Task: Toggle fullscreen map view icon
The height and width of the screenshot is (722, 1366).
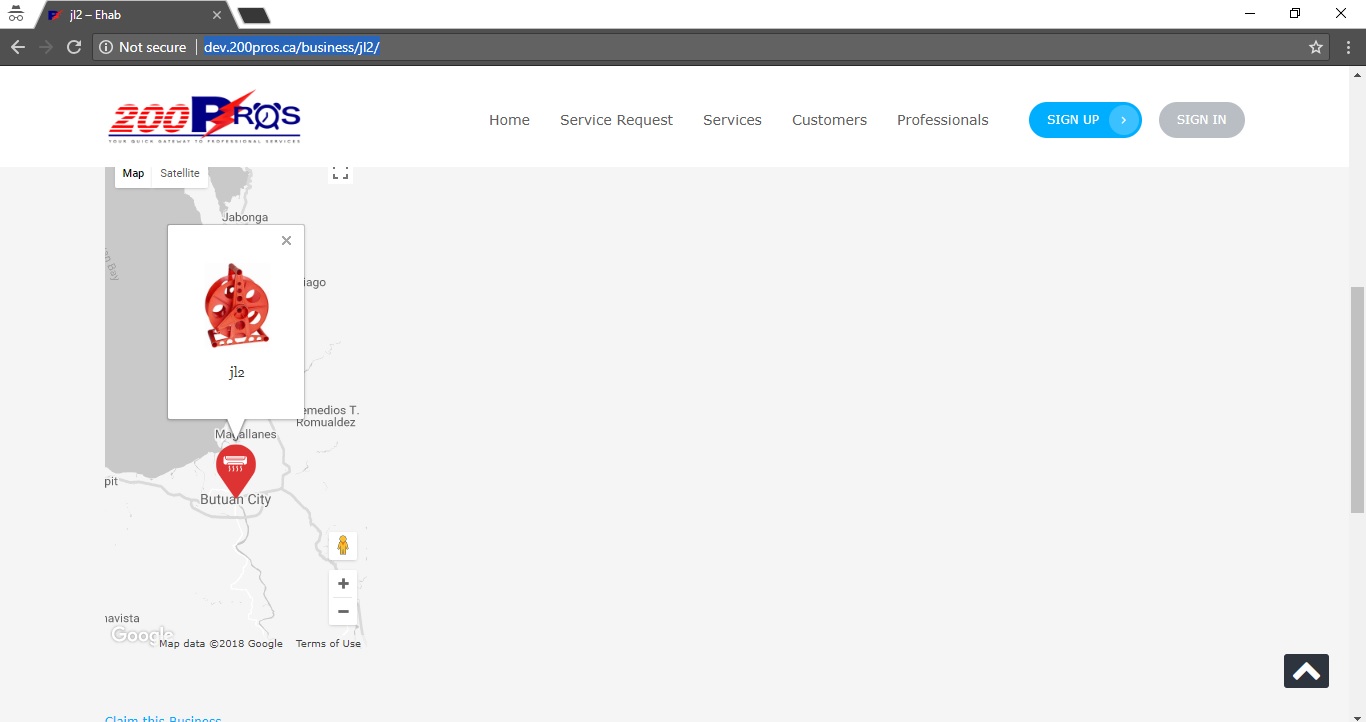Action: point(341,173)
